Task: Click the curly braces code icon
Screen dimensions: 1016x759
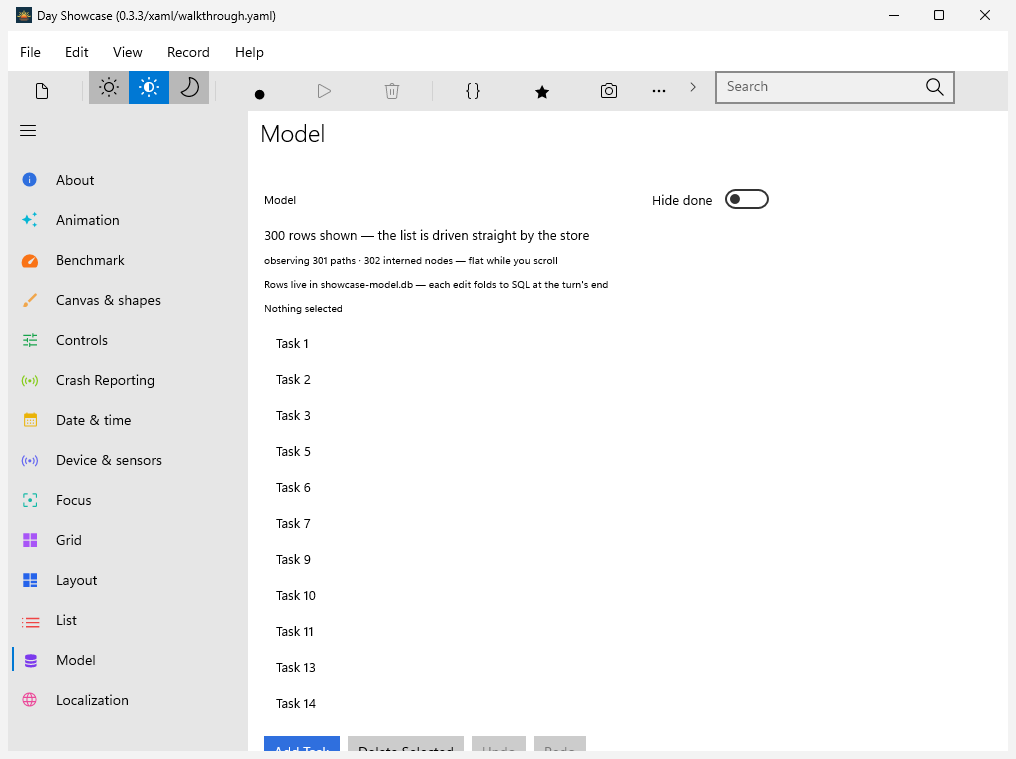Action: point(473,91)
